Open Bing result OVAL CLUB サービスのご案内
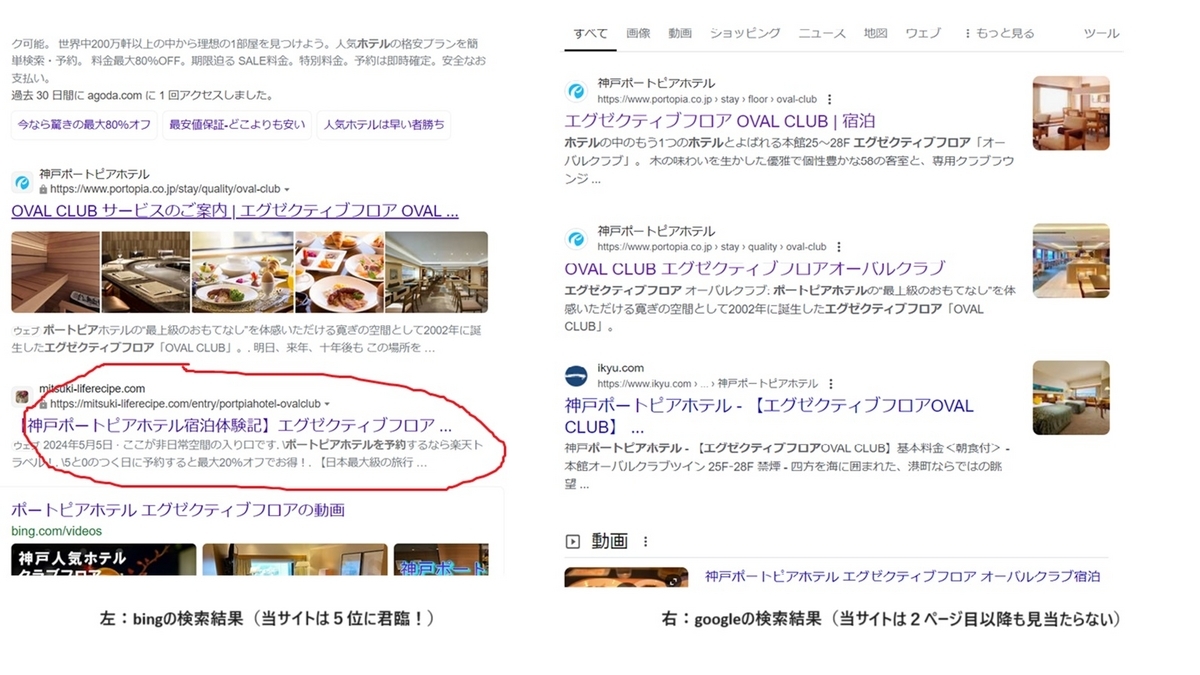 (x=235, y=211)
